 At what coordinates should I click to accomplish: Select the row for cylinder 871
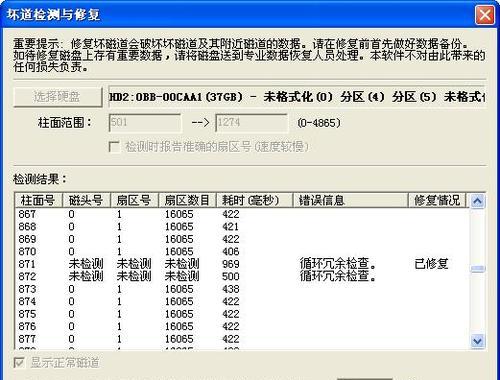pyautogui.click(x=242, y=264)
